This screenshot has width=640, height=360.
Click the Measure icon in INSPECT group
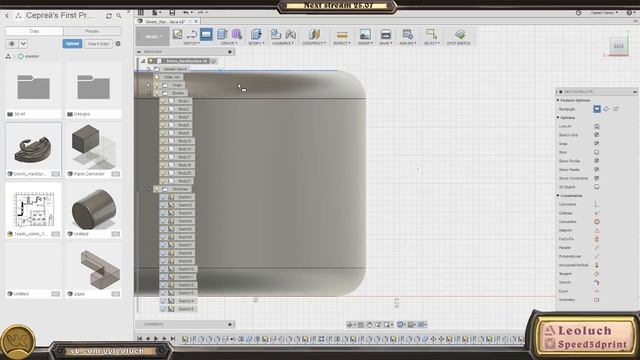click(x=342, y=35)
